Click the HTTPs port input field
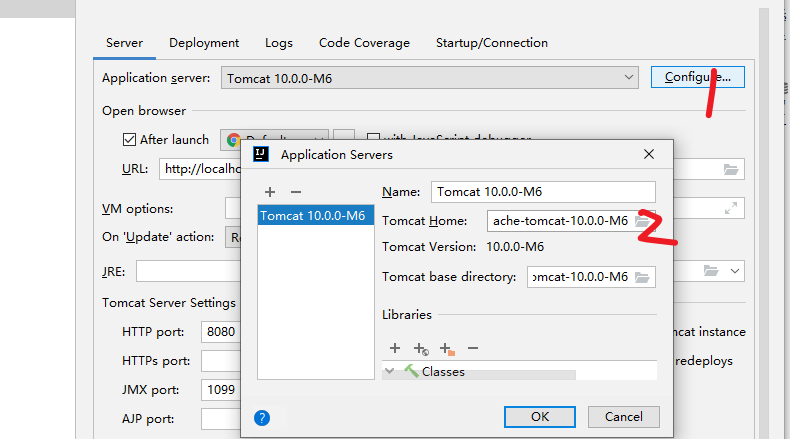Image resolution: width=790 pixels, height=439 pixels. (221, 361)
